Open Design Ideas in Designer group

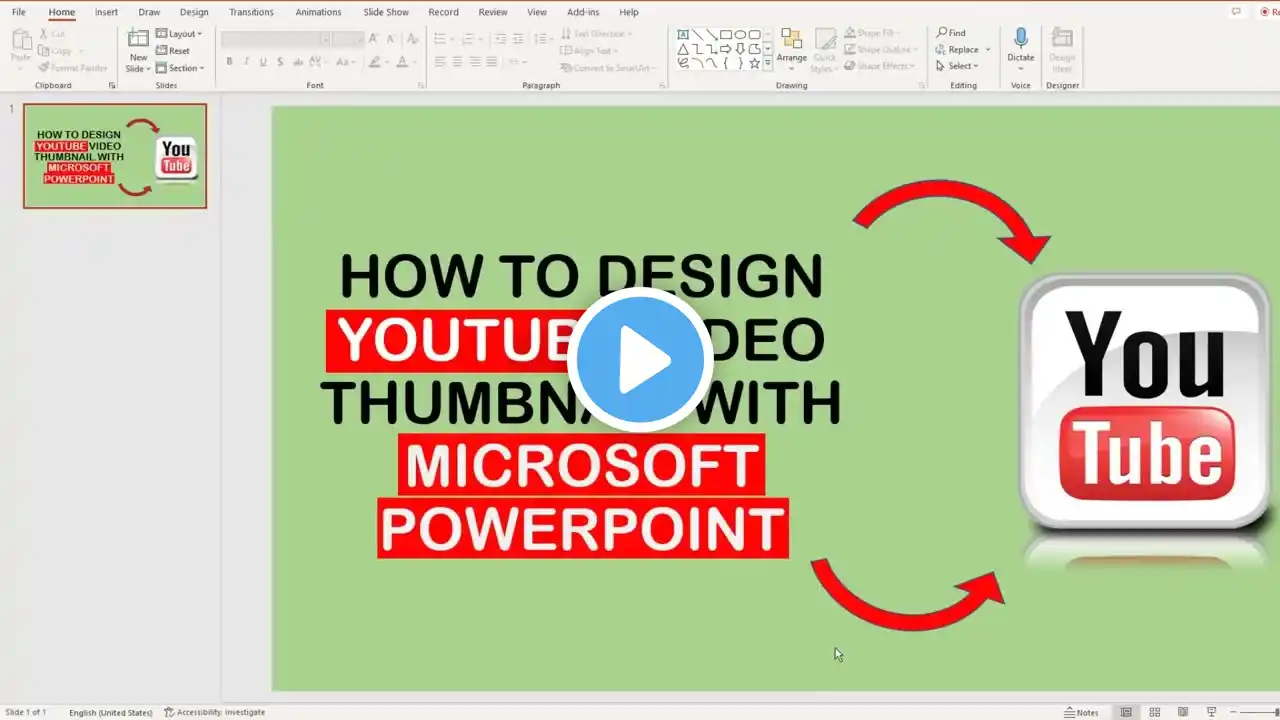[x=1062, y=49]
